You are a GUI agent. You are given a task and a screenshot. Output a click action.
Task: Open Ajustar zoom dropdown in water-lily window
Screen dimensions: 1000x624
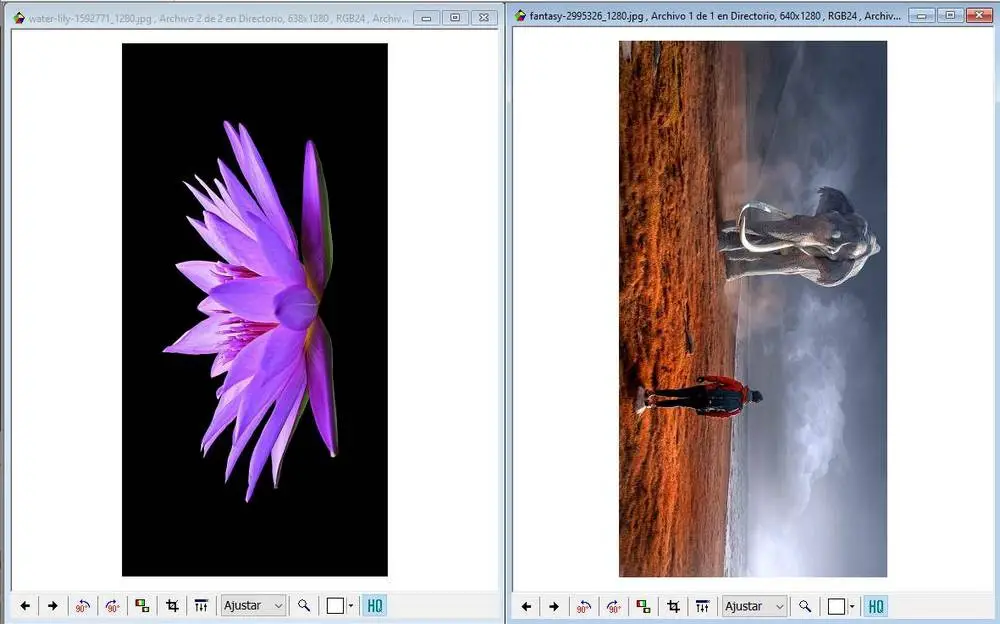(253, 605)
